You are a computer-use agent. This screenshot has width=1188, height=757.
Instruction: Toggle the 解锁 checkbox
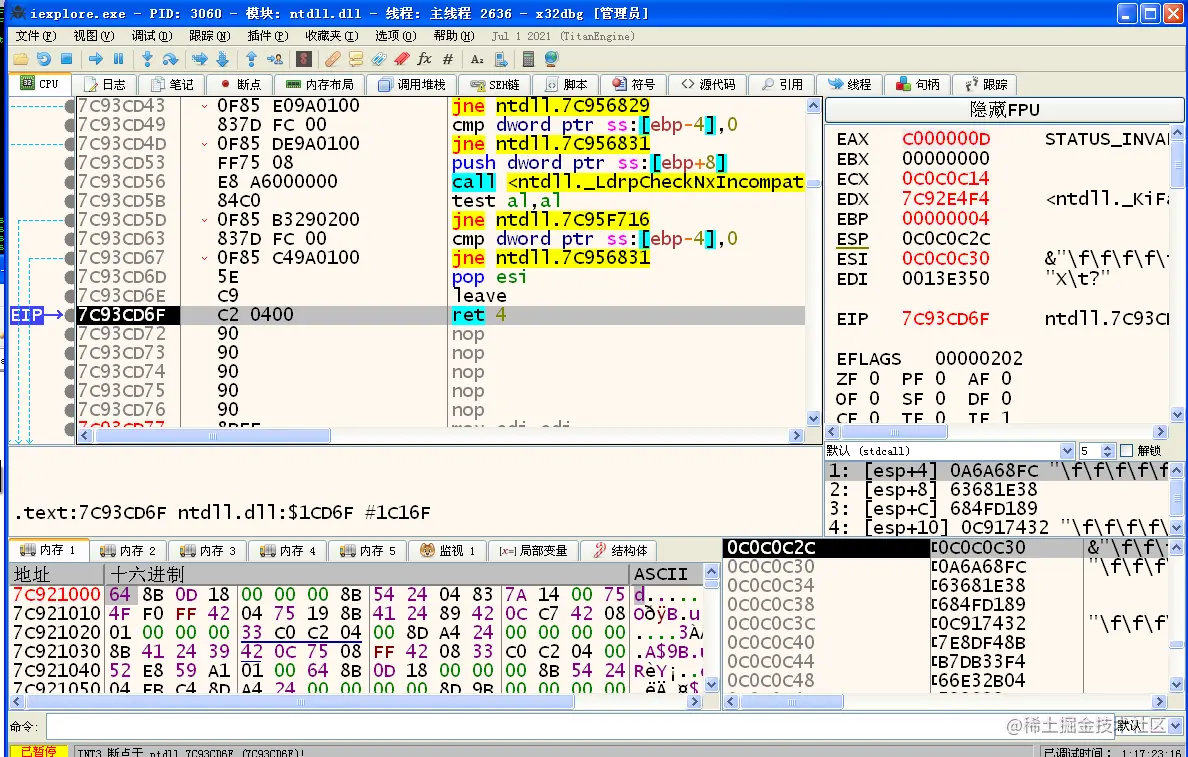[1127, 451]
